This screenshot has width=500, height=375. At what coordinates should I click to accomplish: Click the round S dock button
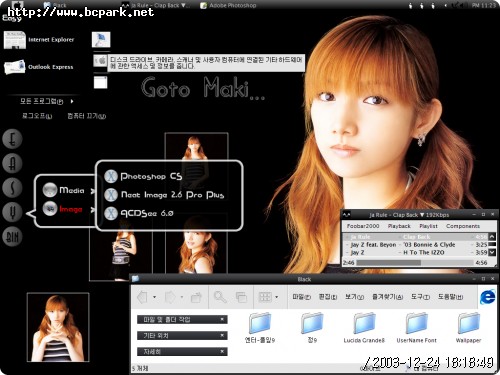coord(12,188)
